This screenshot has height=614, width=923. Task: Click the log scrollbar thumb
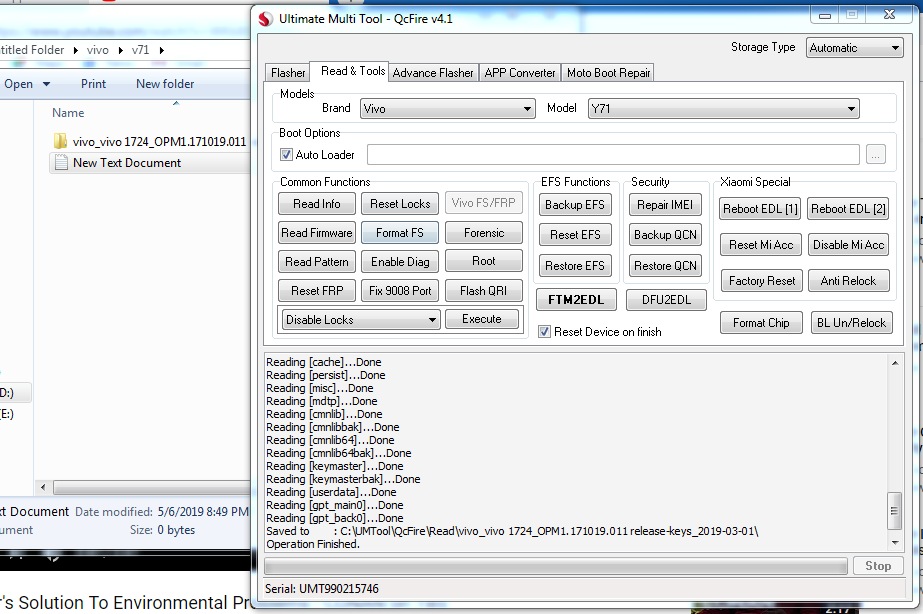coord(895,510)
